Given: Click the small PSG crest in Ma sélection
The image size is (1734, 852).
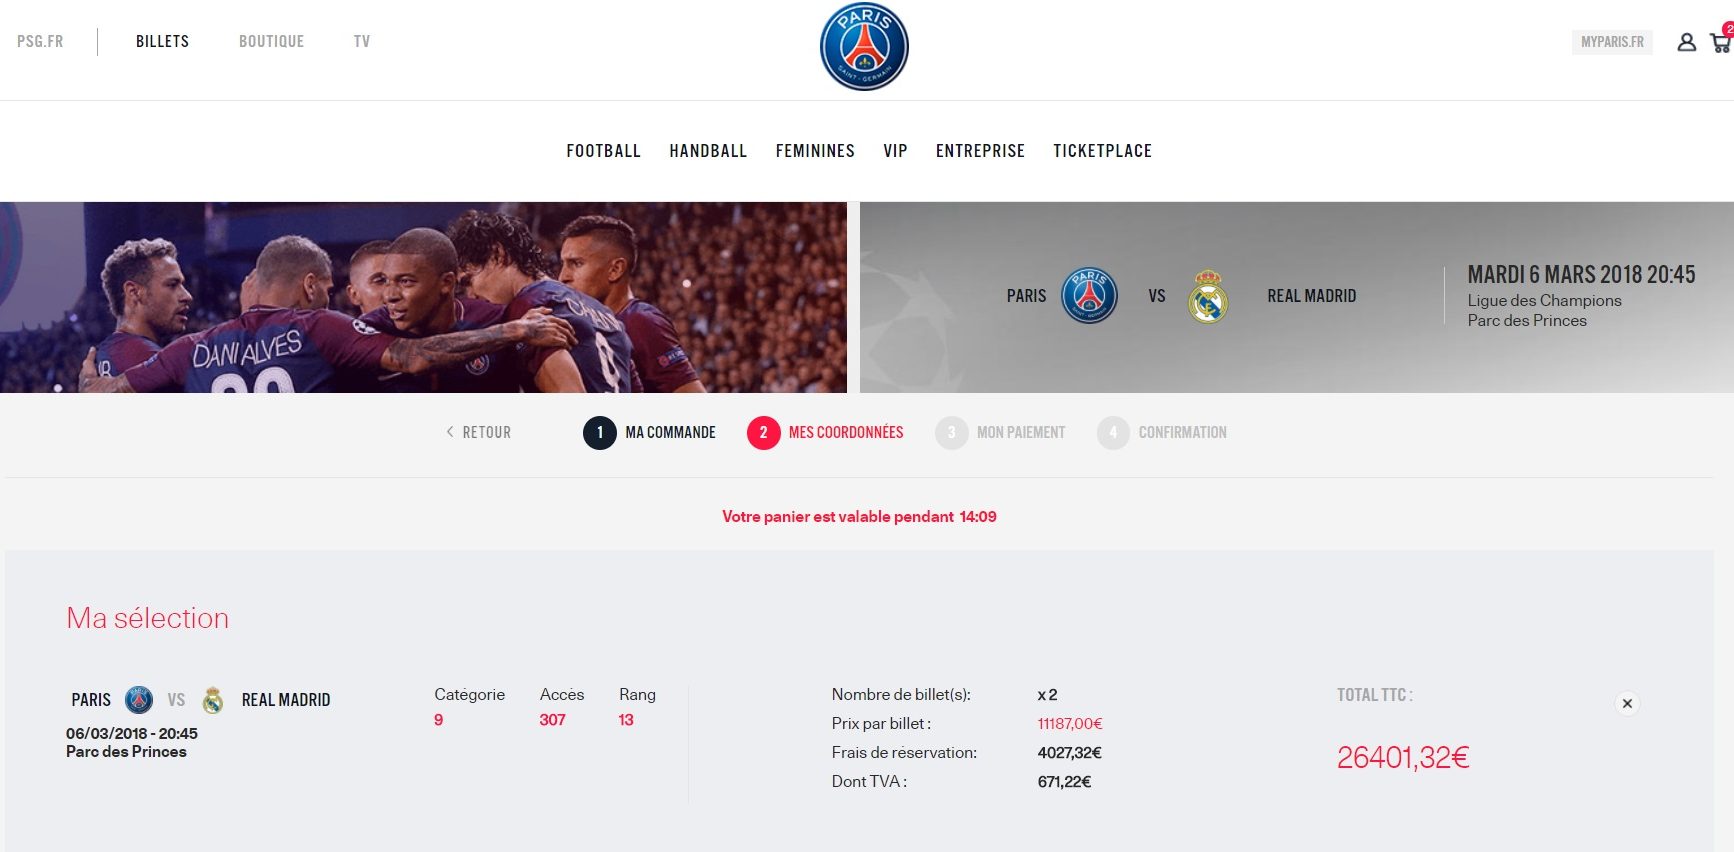Looking at the screenshot, I should [139, 700].
